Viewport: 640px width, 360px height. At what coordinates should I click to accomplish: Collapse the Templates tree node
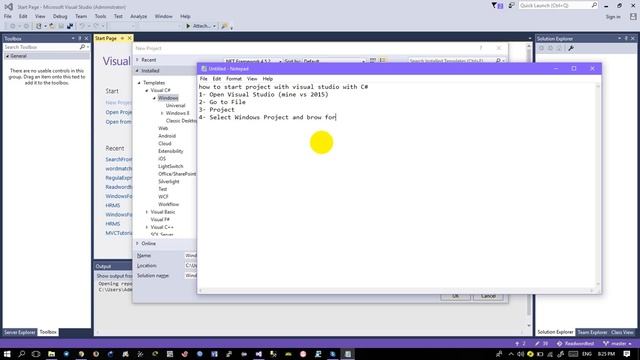coord(139,83)
